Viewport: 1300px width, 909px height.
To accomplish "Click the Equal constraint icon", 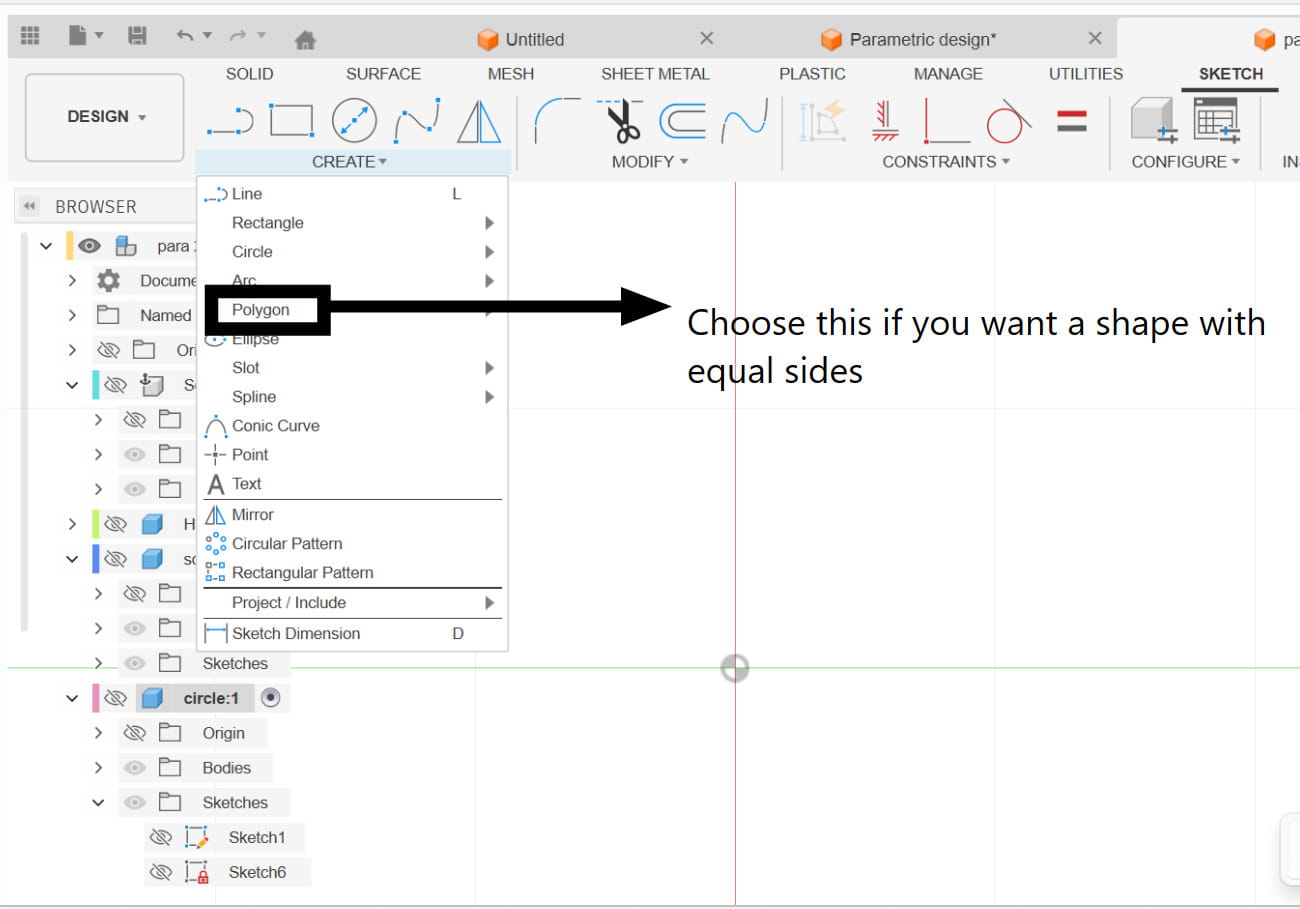I will click(x=1072, y=121).
